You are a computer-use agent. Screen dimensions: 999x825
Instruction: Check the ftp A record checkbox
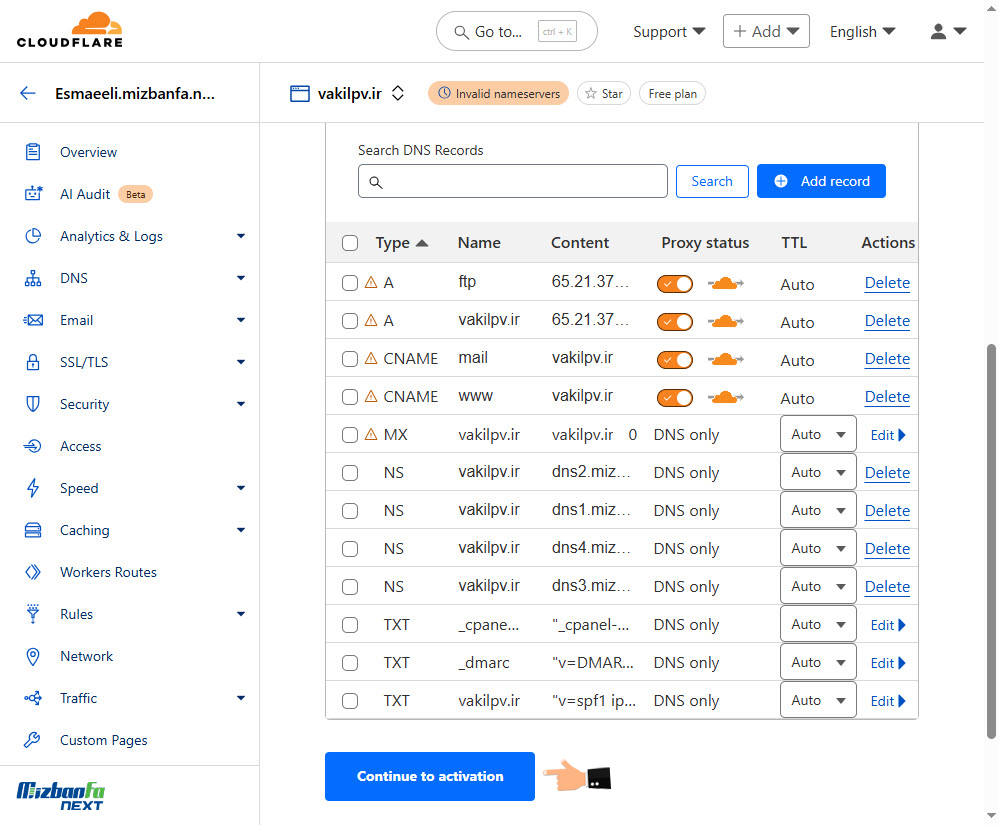350,283
